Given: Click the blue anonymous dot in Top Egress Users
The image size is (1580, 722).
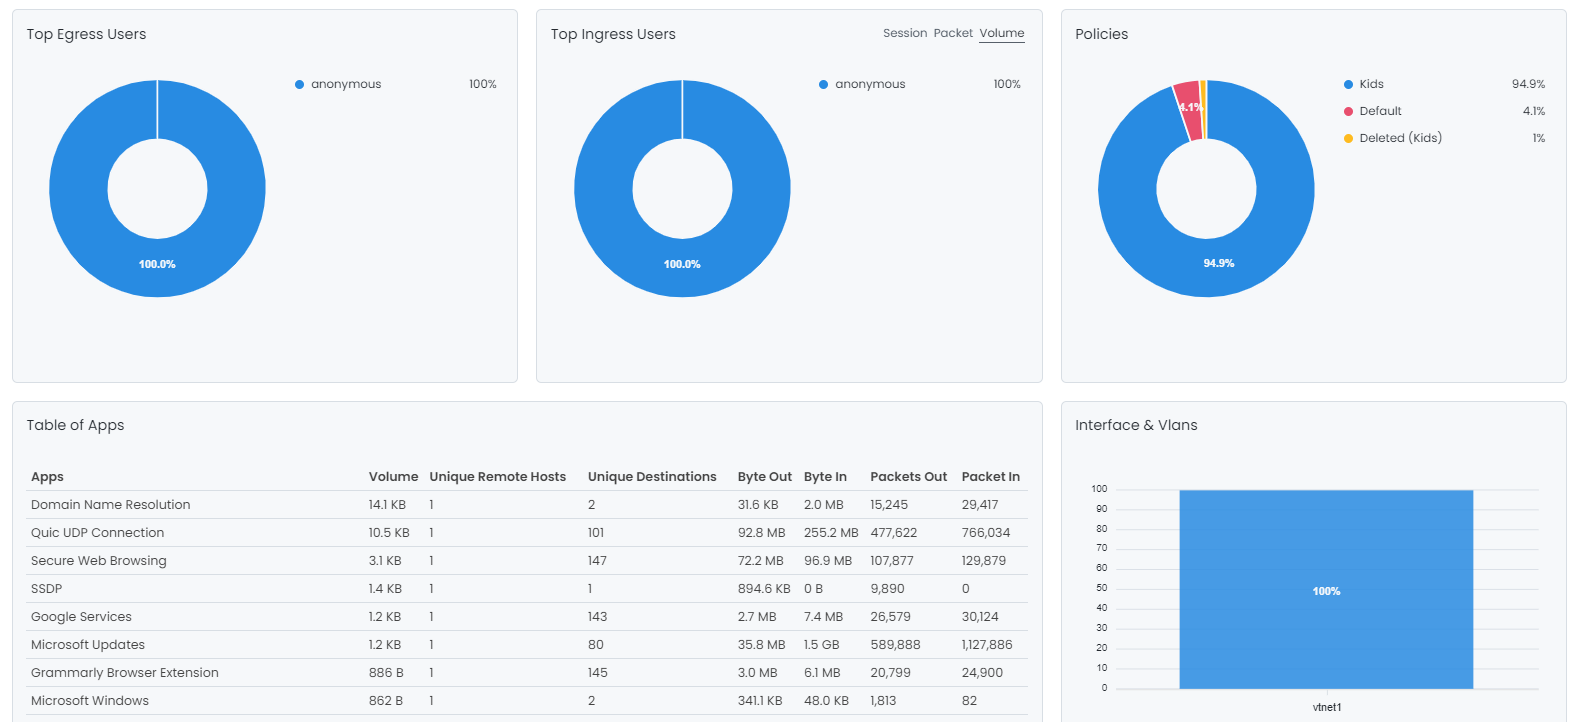Looking at the screenshot, I should click(299, 85).
